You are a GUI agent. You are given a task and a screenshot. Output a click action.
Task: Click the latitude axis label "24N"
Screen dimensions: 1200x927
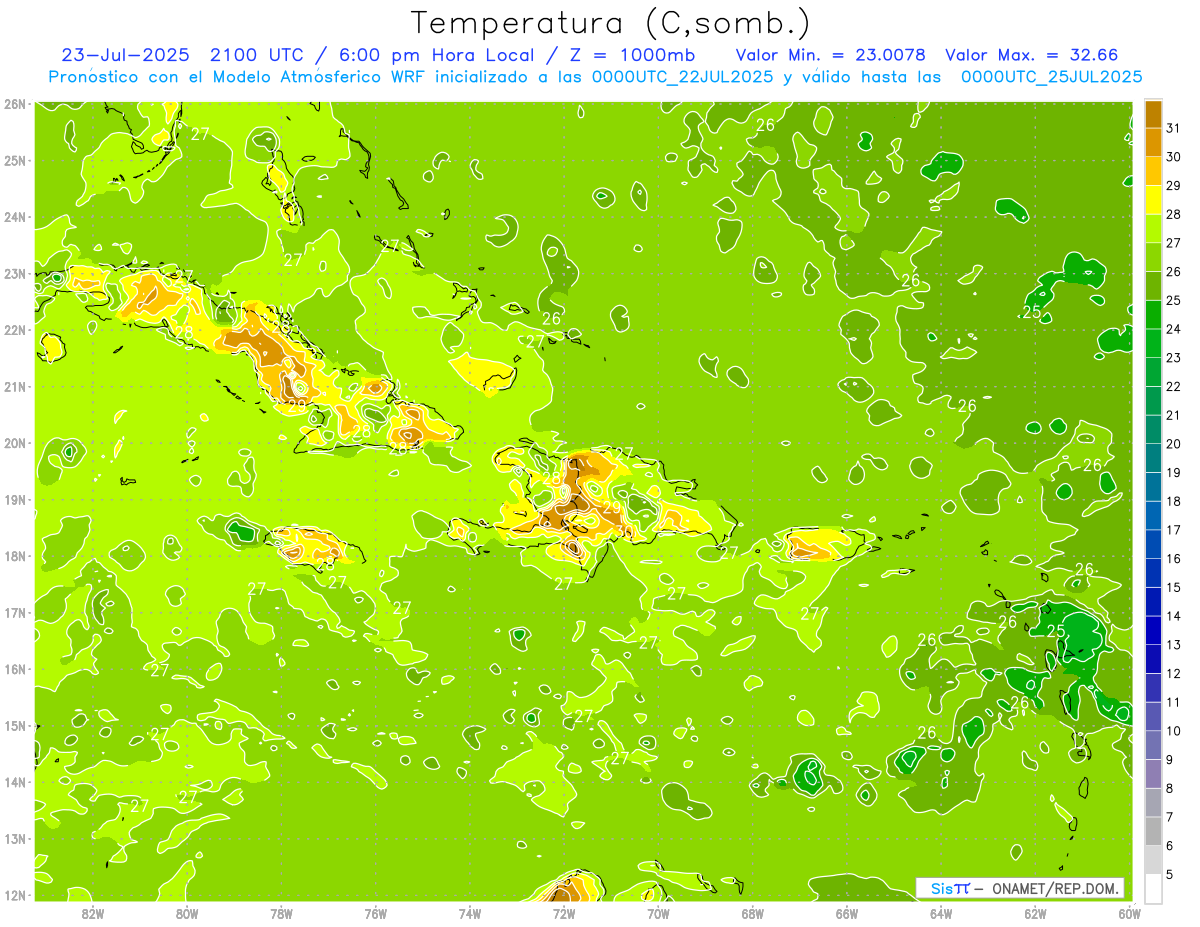15,217
